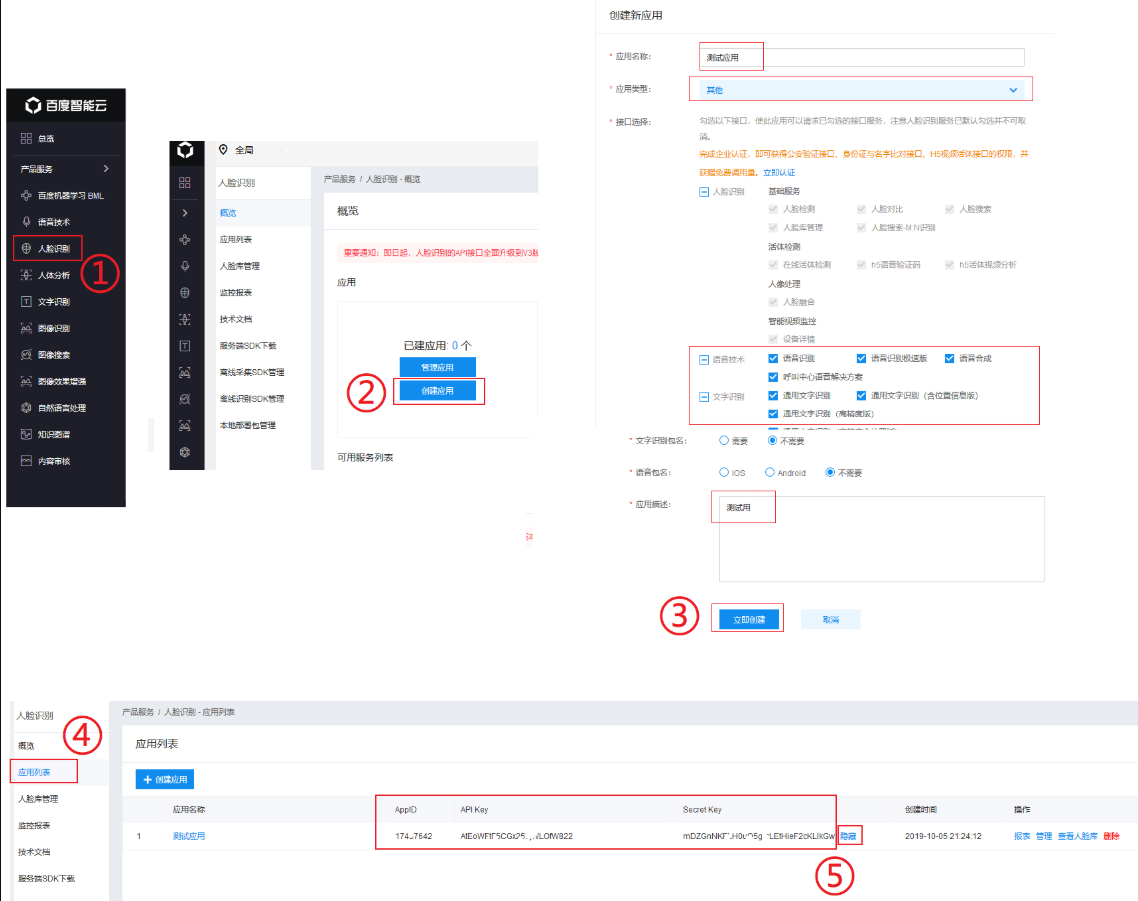This screenshot has height=901, width=1138.
Task: Click 管理 link in table row
Action: coord(1044,836)
